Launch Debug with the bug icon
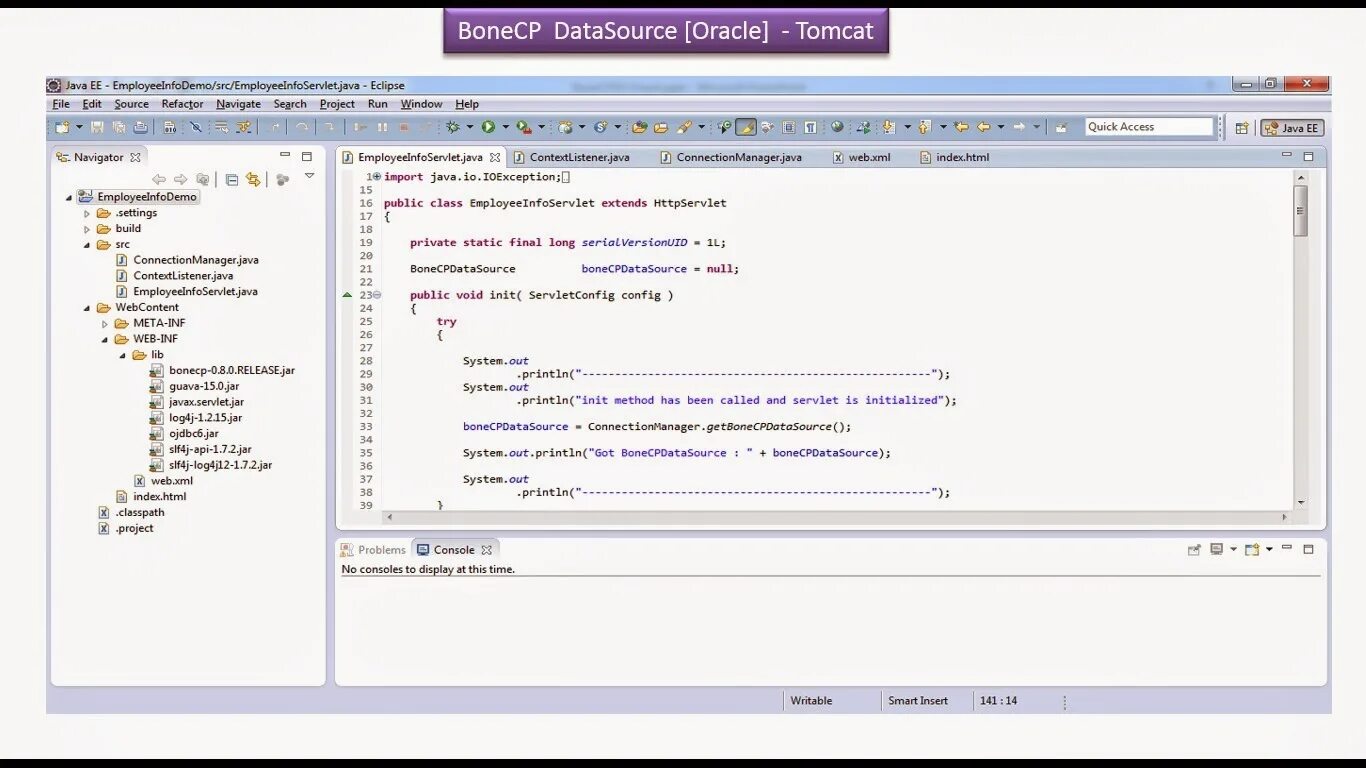Image resolution: width=1366 pixels, height=768 pixels. [x=452, y=127]
